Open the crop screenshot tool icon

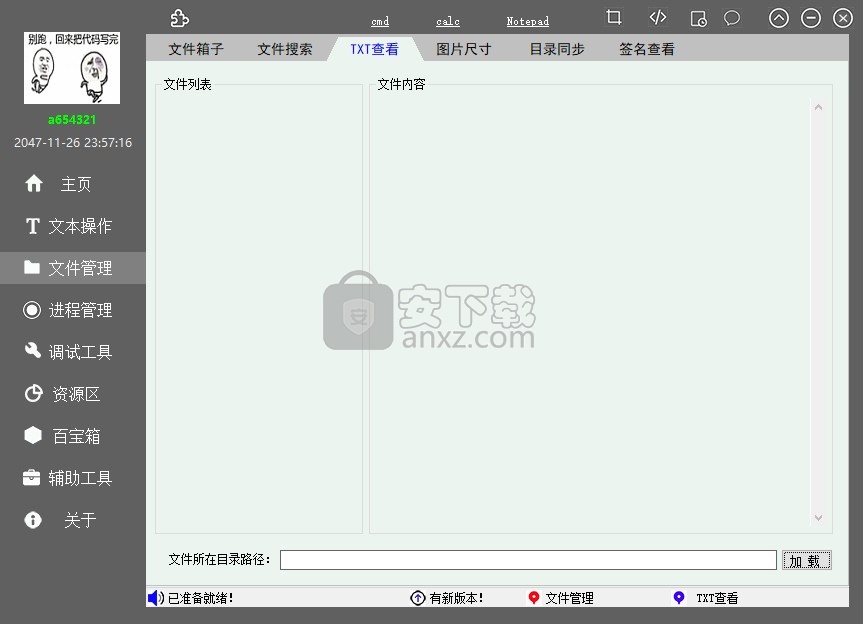point(614,18)
